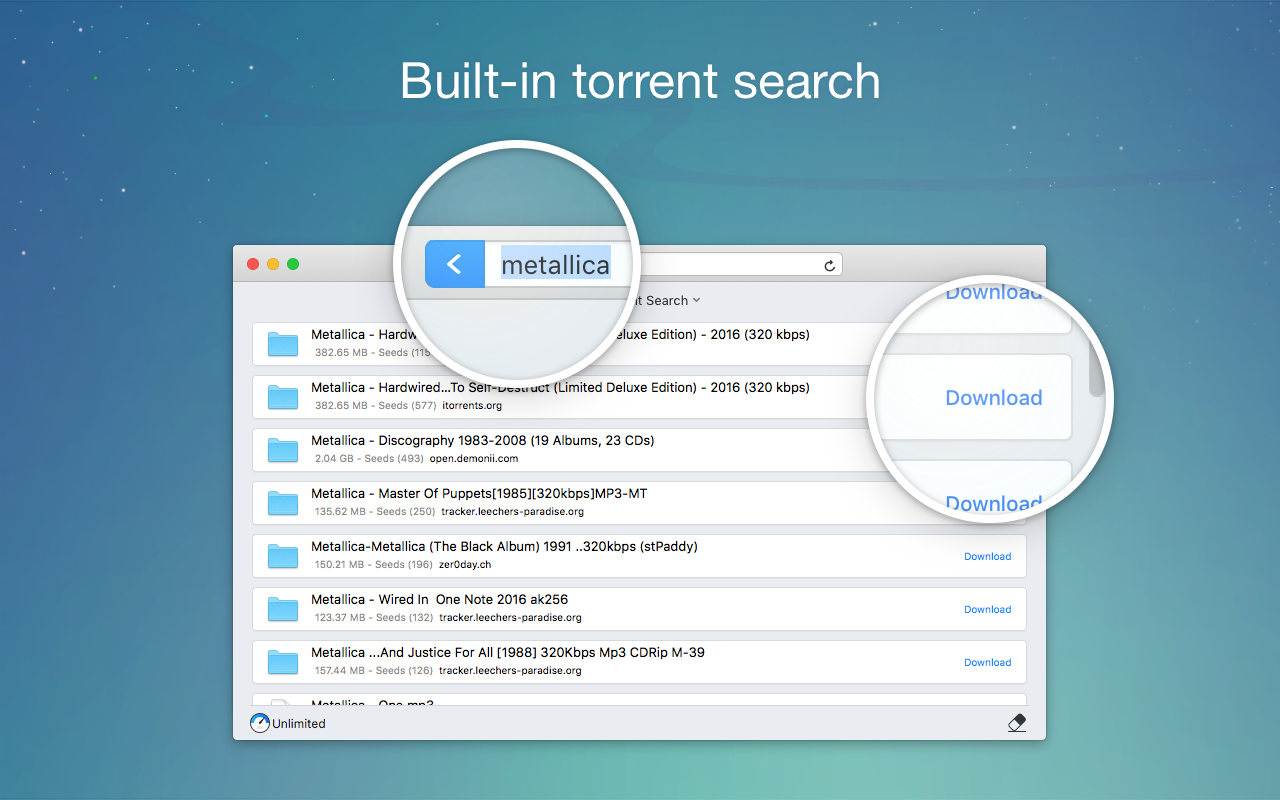Click folder icon of Wired In One Note row

[x=283, y=609]
